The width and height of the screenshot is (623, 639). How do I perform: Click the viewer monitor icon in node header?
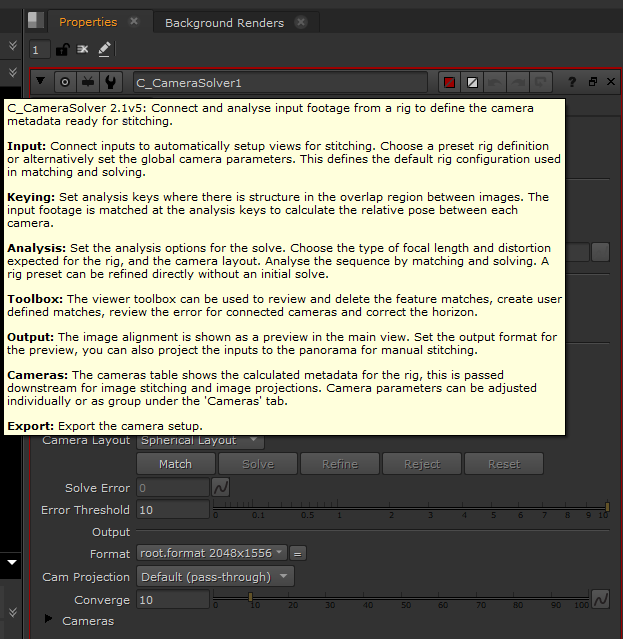pos(88,82)
